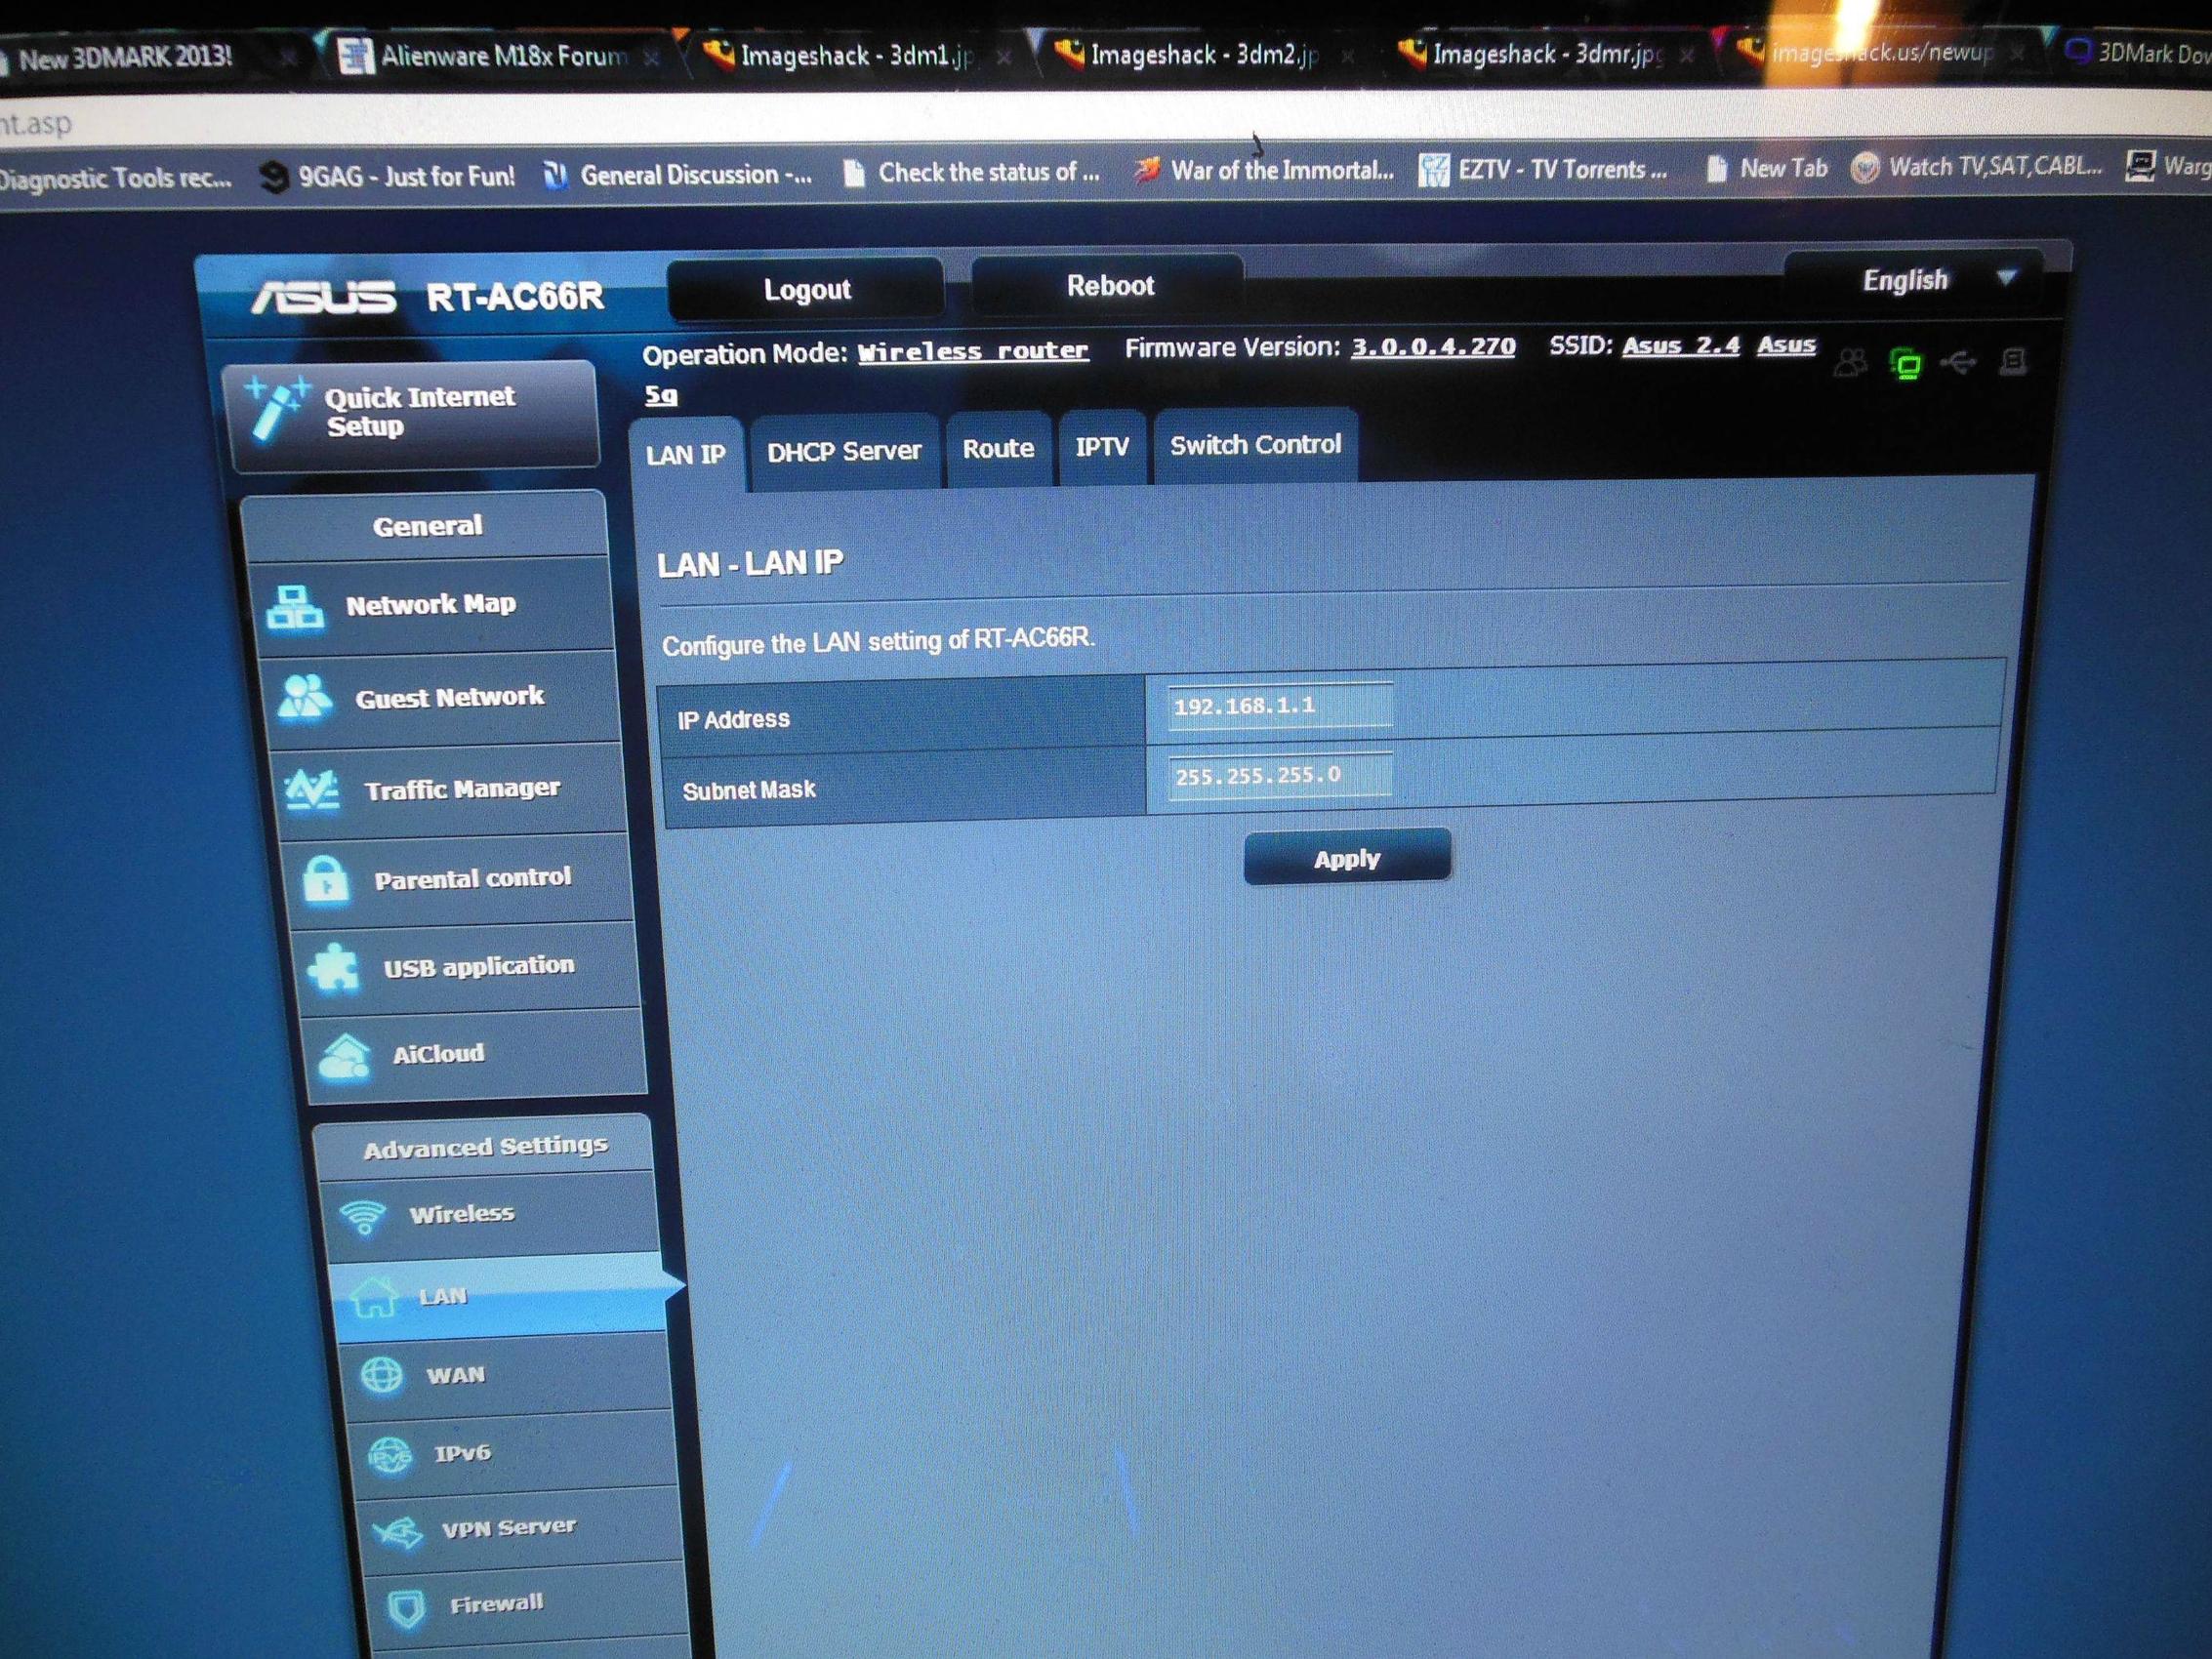Screen dimensions: 2212x1659
Task: Close the Imageshack - 3dm1.jpg tab
Action: tap(1003, 58)
